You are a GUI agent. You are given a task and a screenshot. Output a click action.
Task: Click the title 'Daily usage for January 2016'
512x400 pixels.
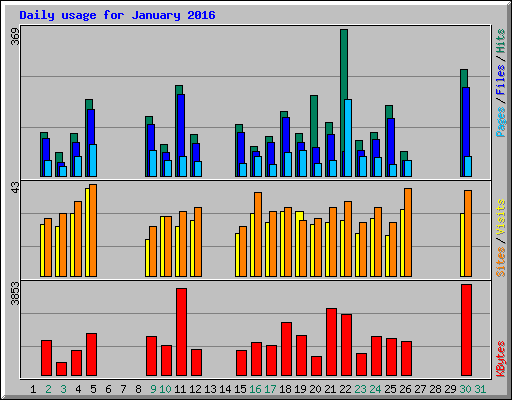click(117, 15)
